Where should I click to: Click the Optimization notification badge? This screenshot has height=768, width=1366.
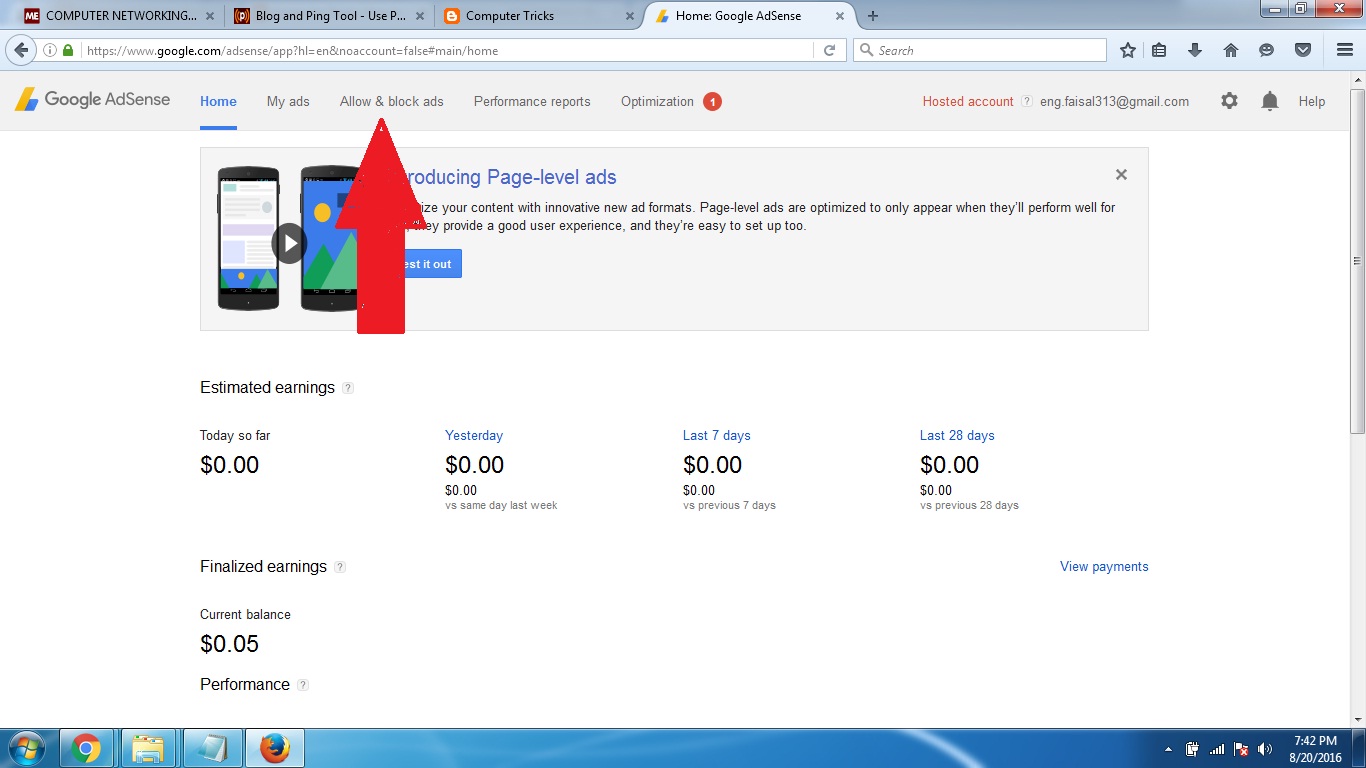712,101
